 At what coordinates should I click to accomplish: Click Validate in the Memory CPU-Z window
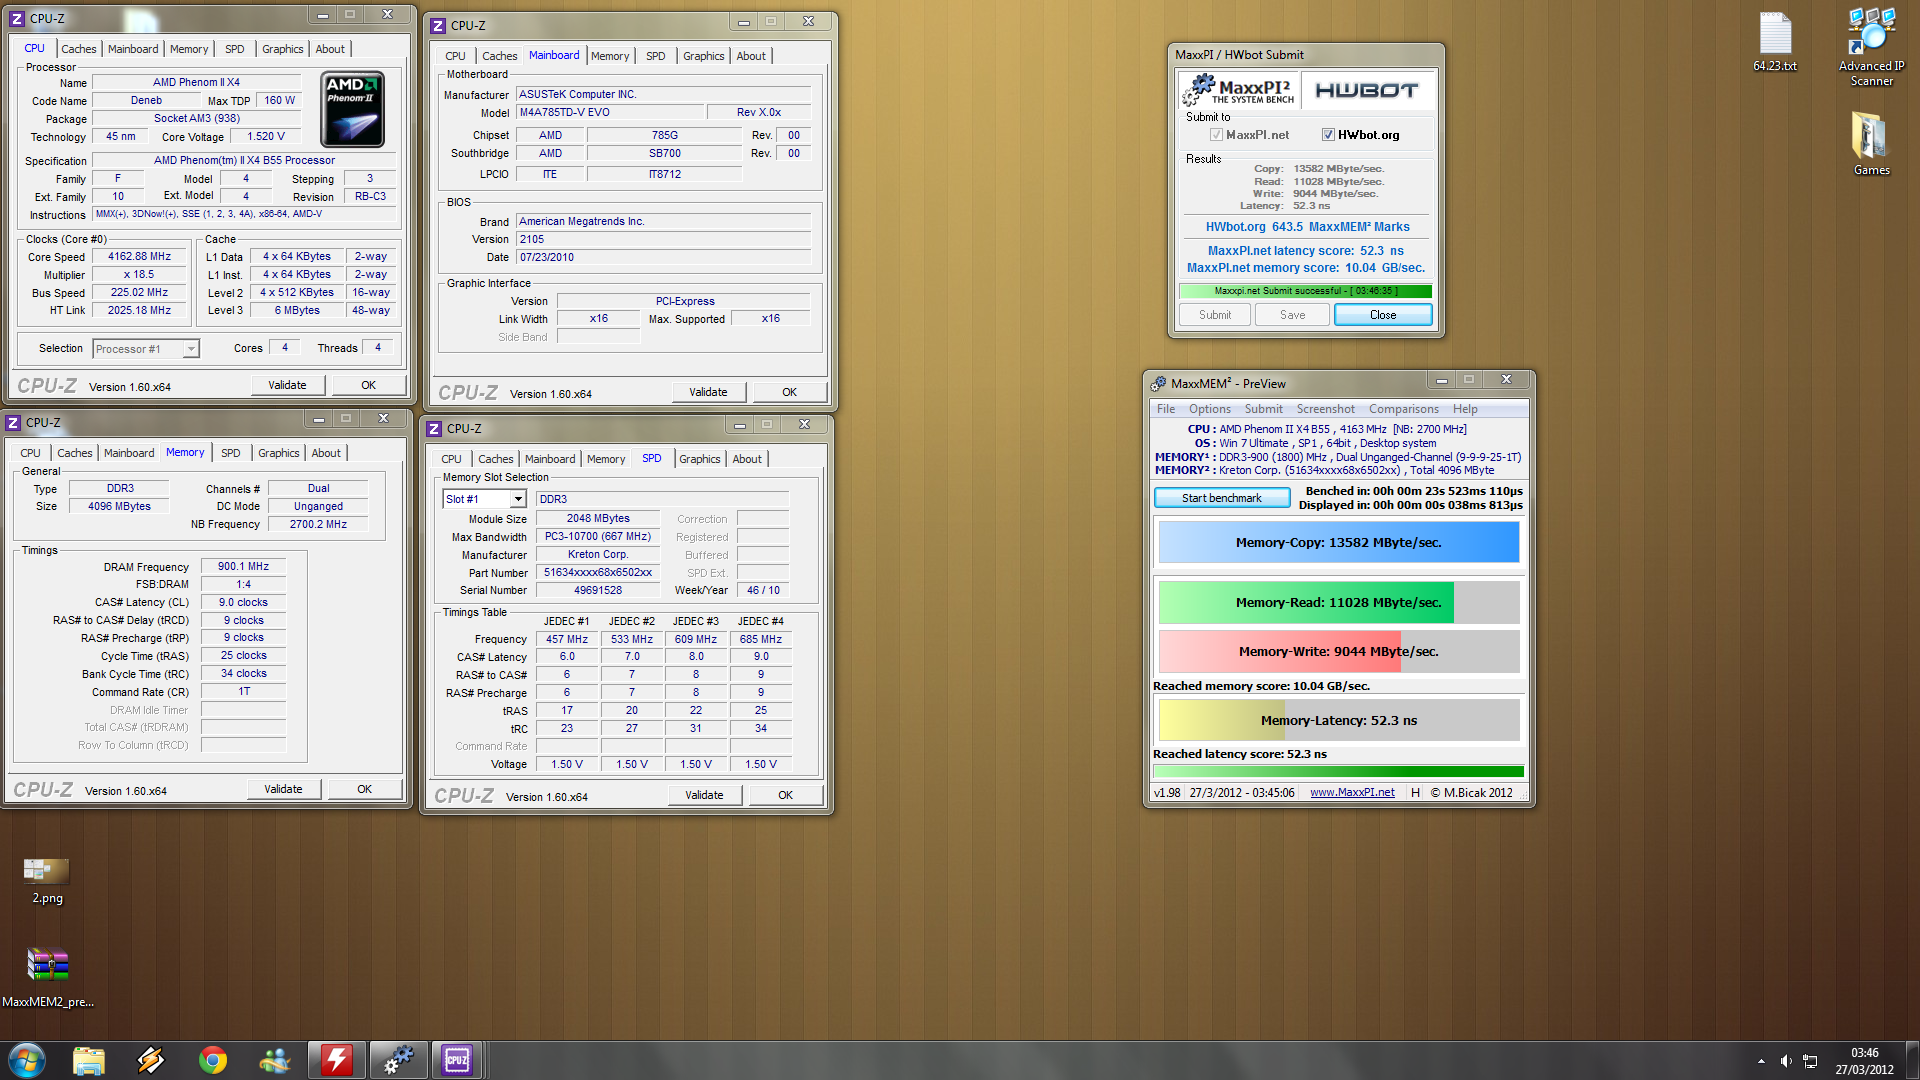(283, 789)
